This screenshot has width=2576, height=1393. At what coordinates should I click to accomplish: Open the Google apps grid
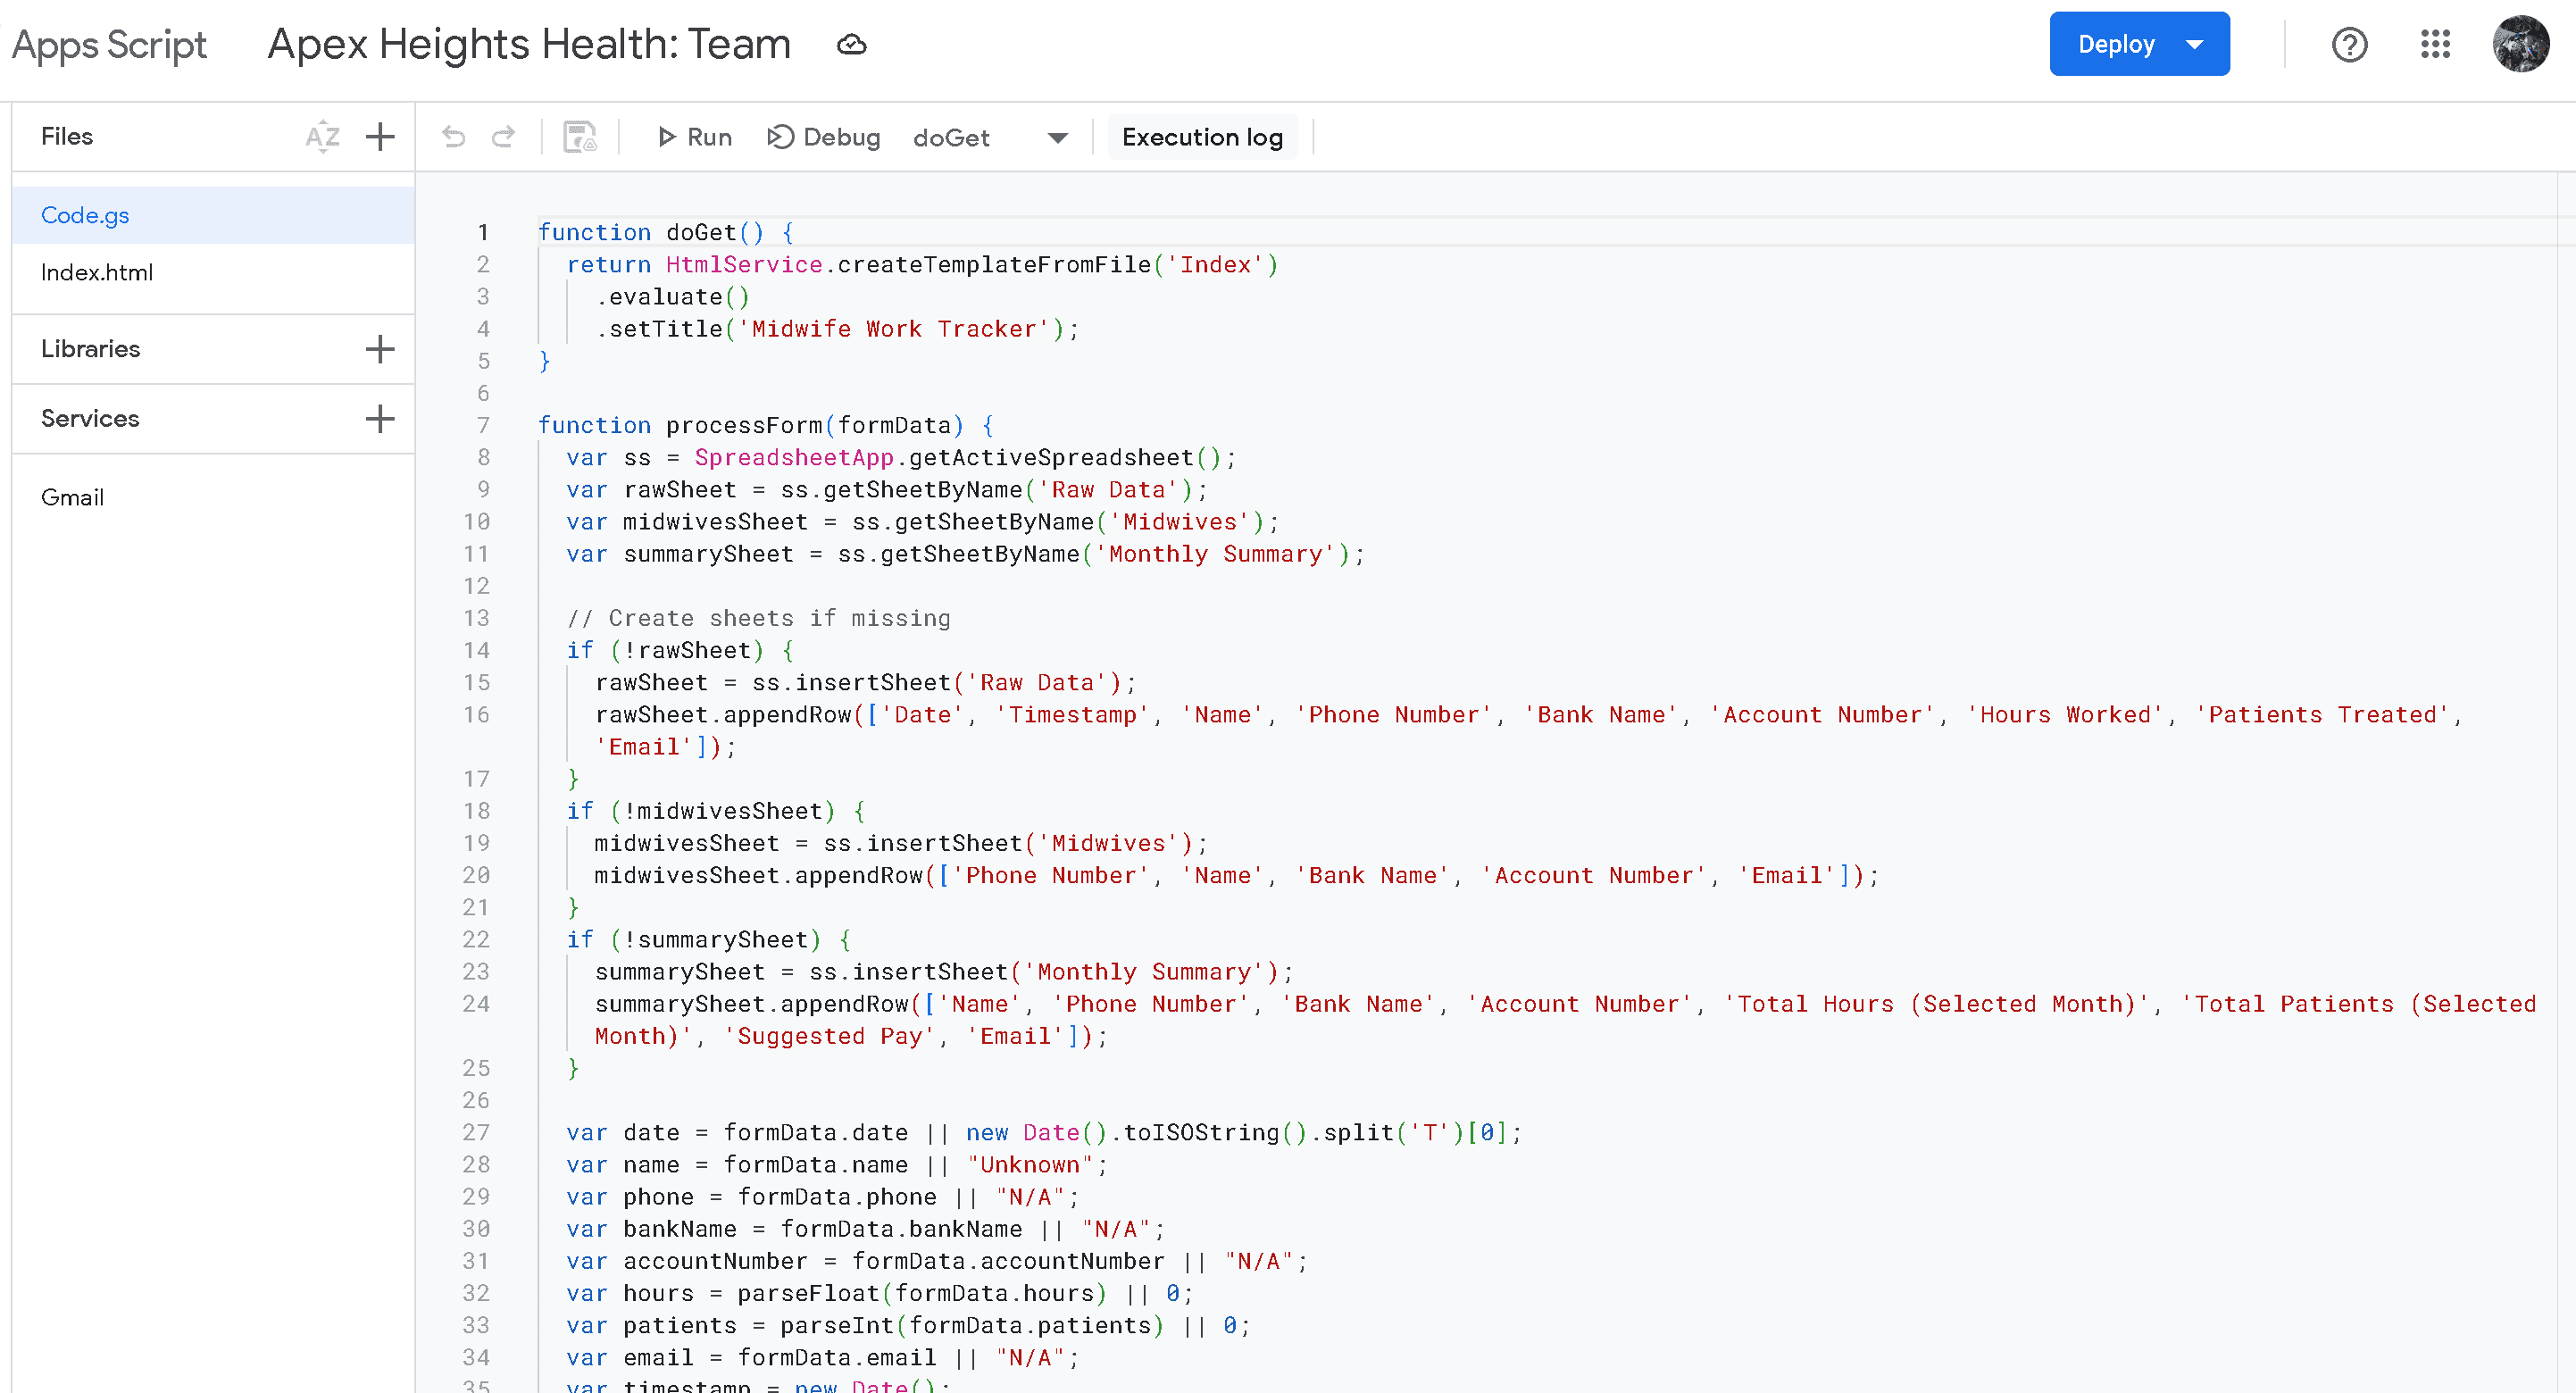pyautogui.click(x=2435, y=44)
